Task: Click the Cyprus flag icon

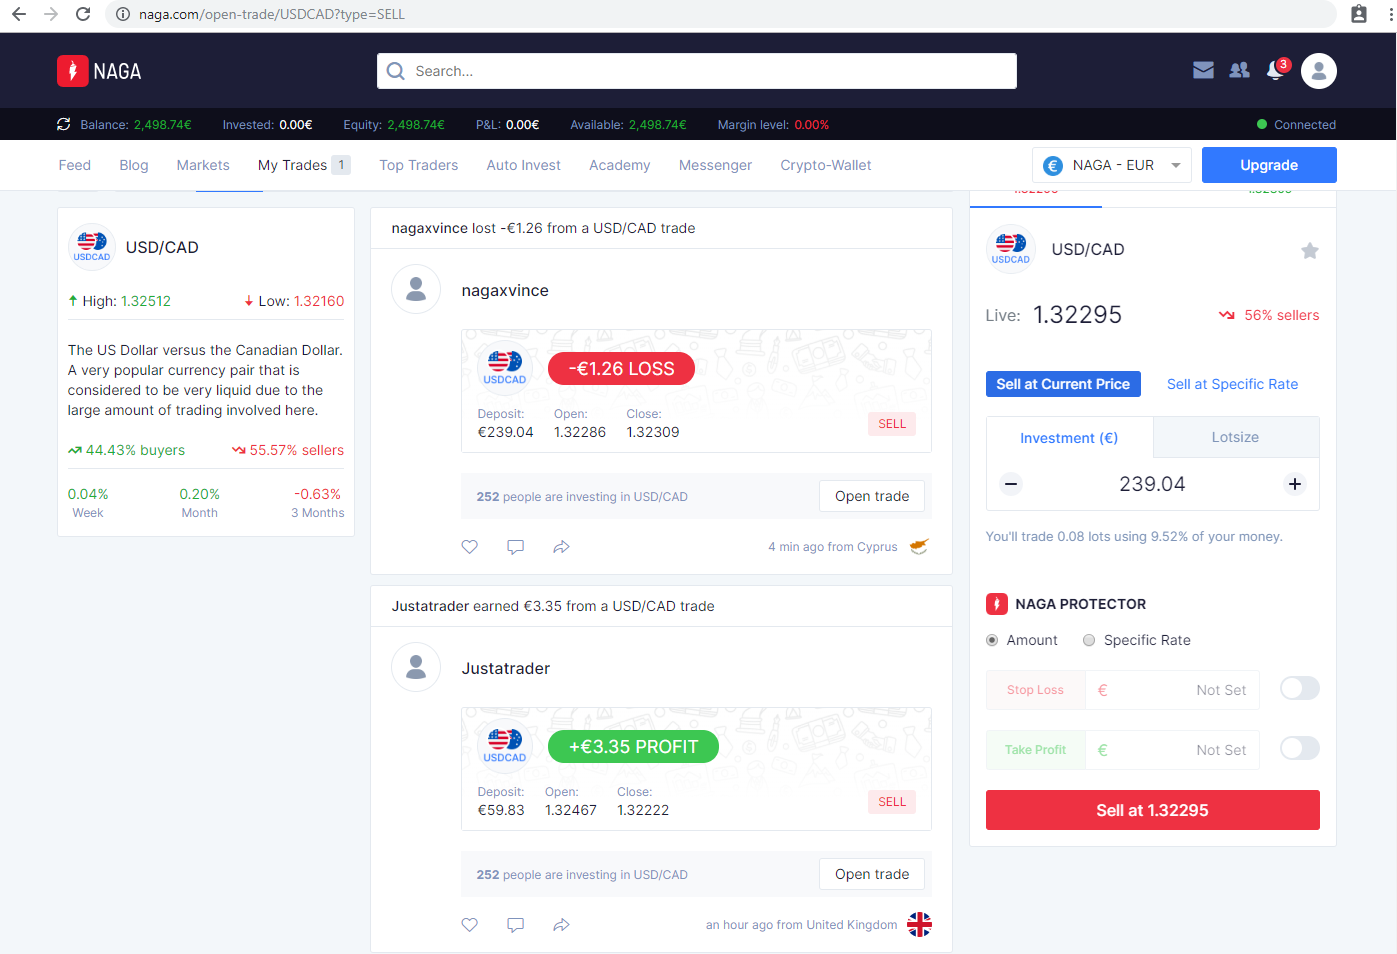Action: [x=919, y=546]
